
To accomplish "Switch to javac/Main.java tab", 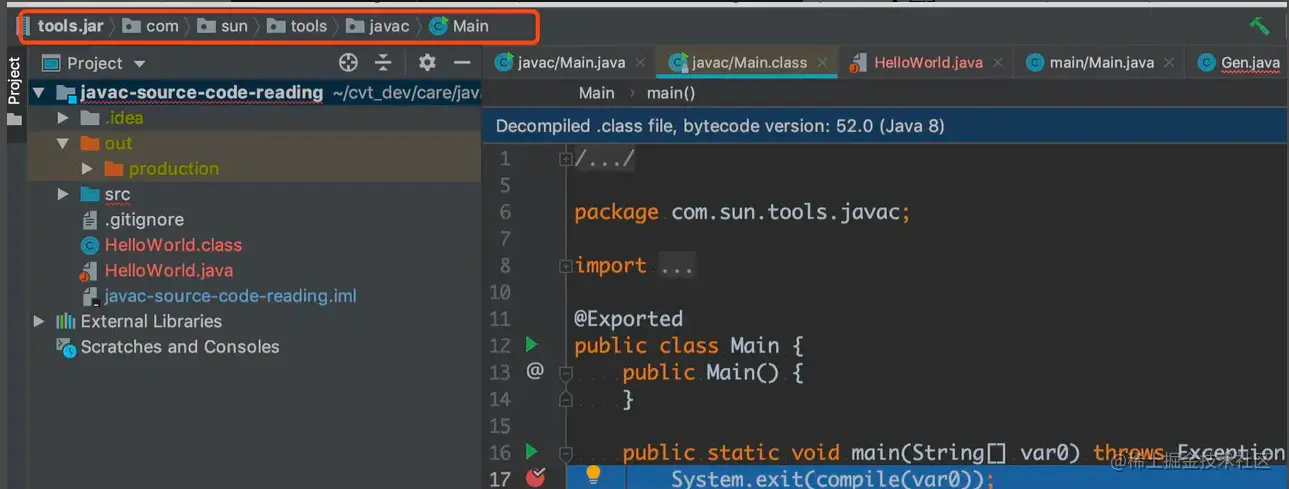I will tap(570, 62).
